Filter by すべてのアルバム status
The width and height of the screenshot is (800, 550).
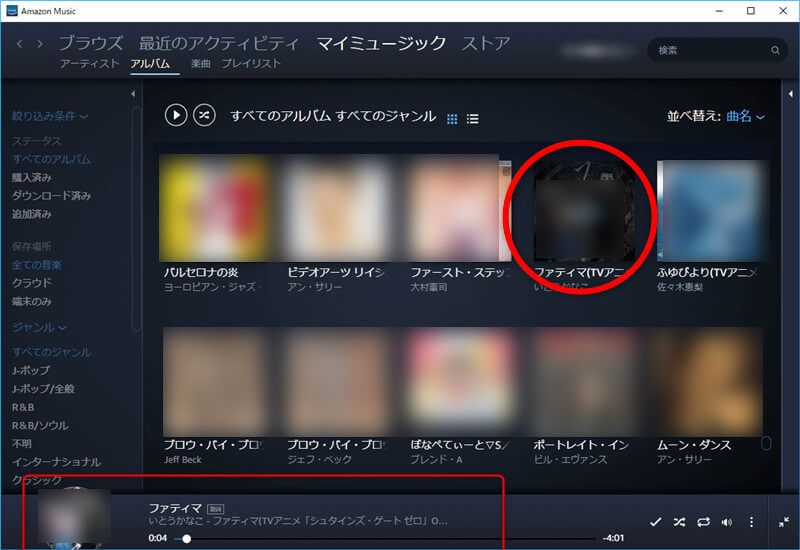coord(52,159)
